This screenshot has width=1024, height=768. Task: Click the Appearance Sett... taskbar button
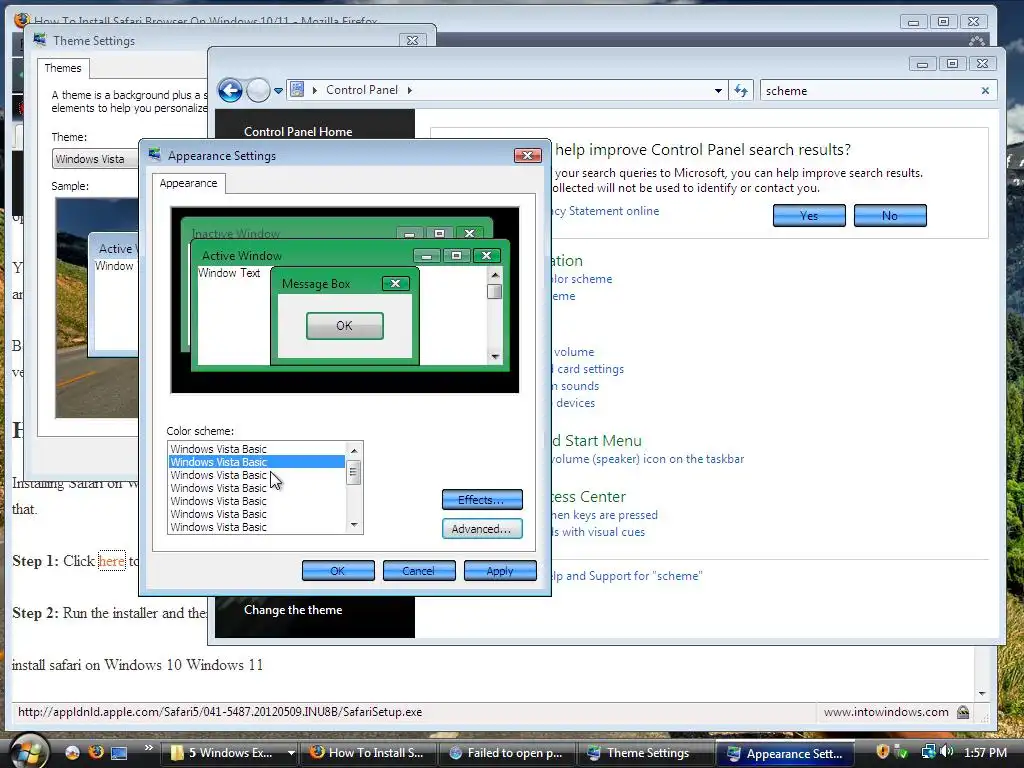coord(784,754)
